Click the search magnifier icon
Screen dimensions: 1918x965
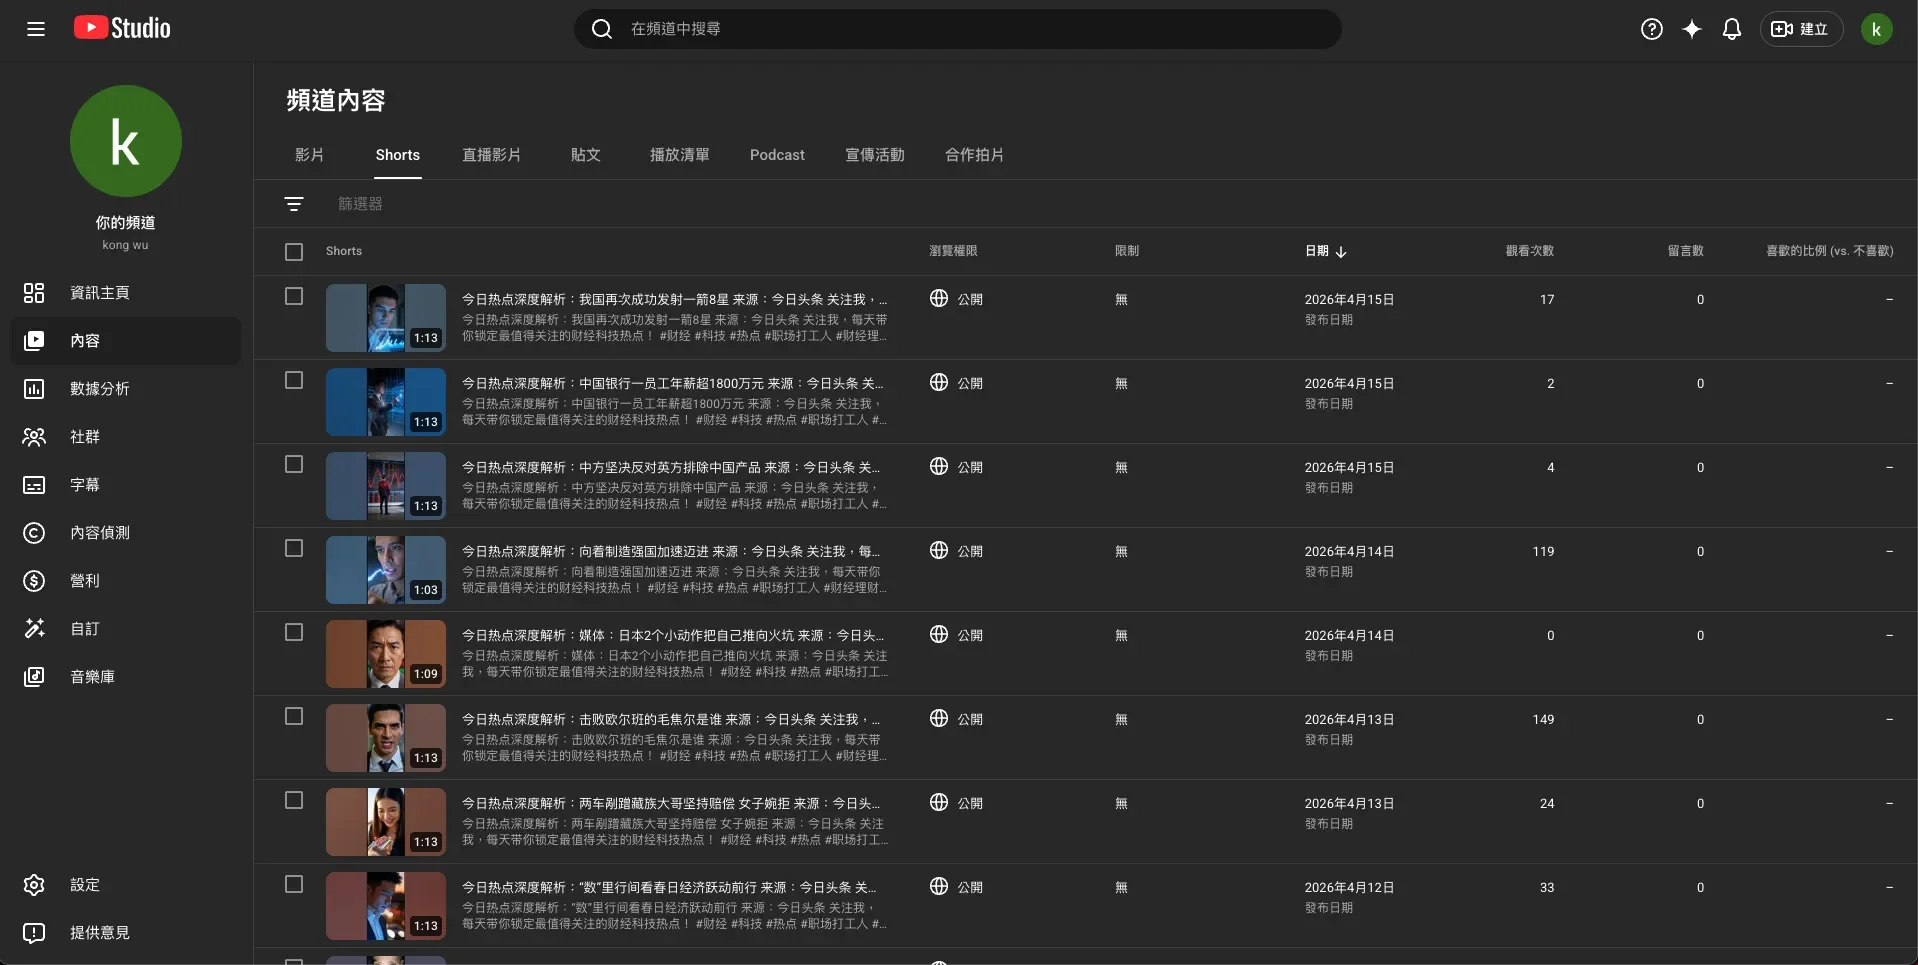[602, 29]
